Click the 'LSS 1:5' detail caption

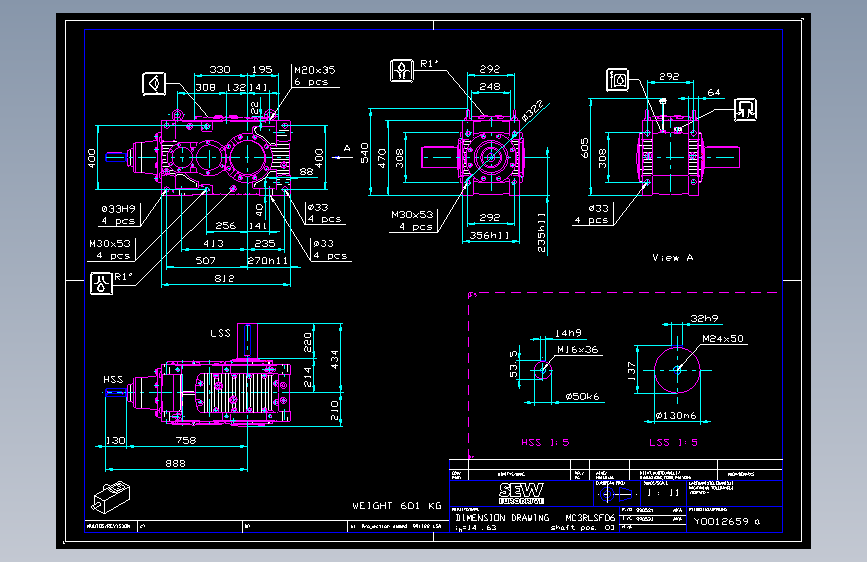[673, 443]
